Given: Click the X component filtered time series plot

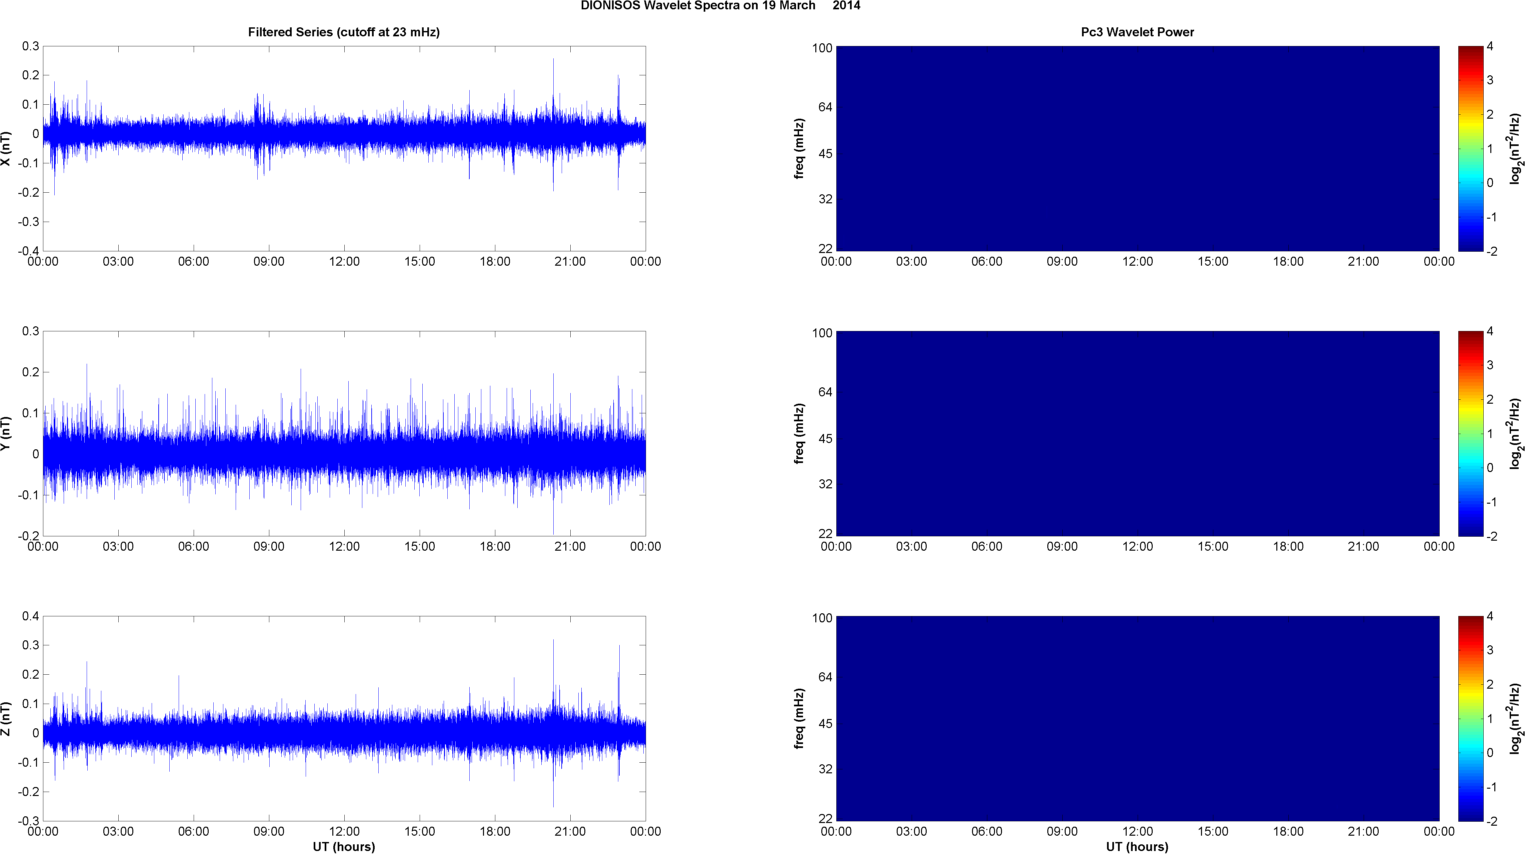Looking at the screenshot, I should (x=344, y=149).
